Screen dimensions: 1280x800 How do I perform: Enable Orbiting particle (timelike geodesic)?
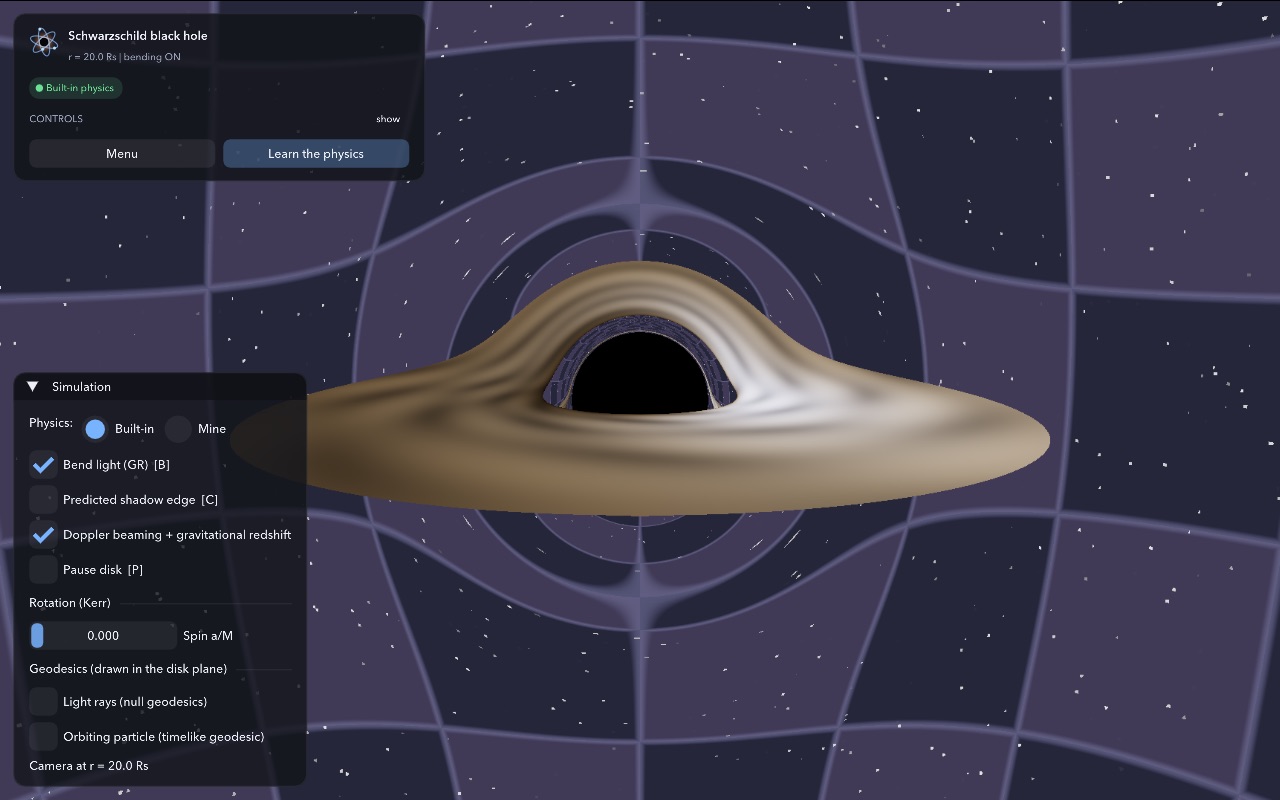point(43,737)
